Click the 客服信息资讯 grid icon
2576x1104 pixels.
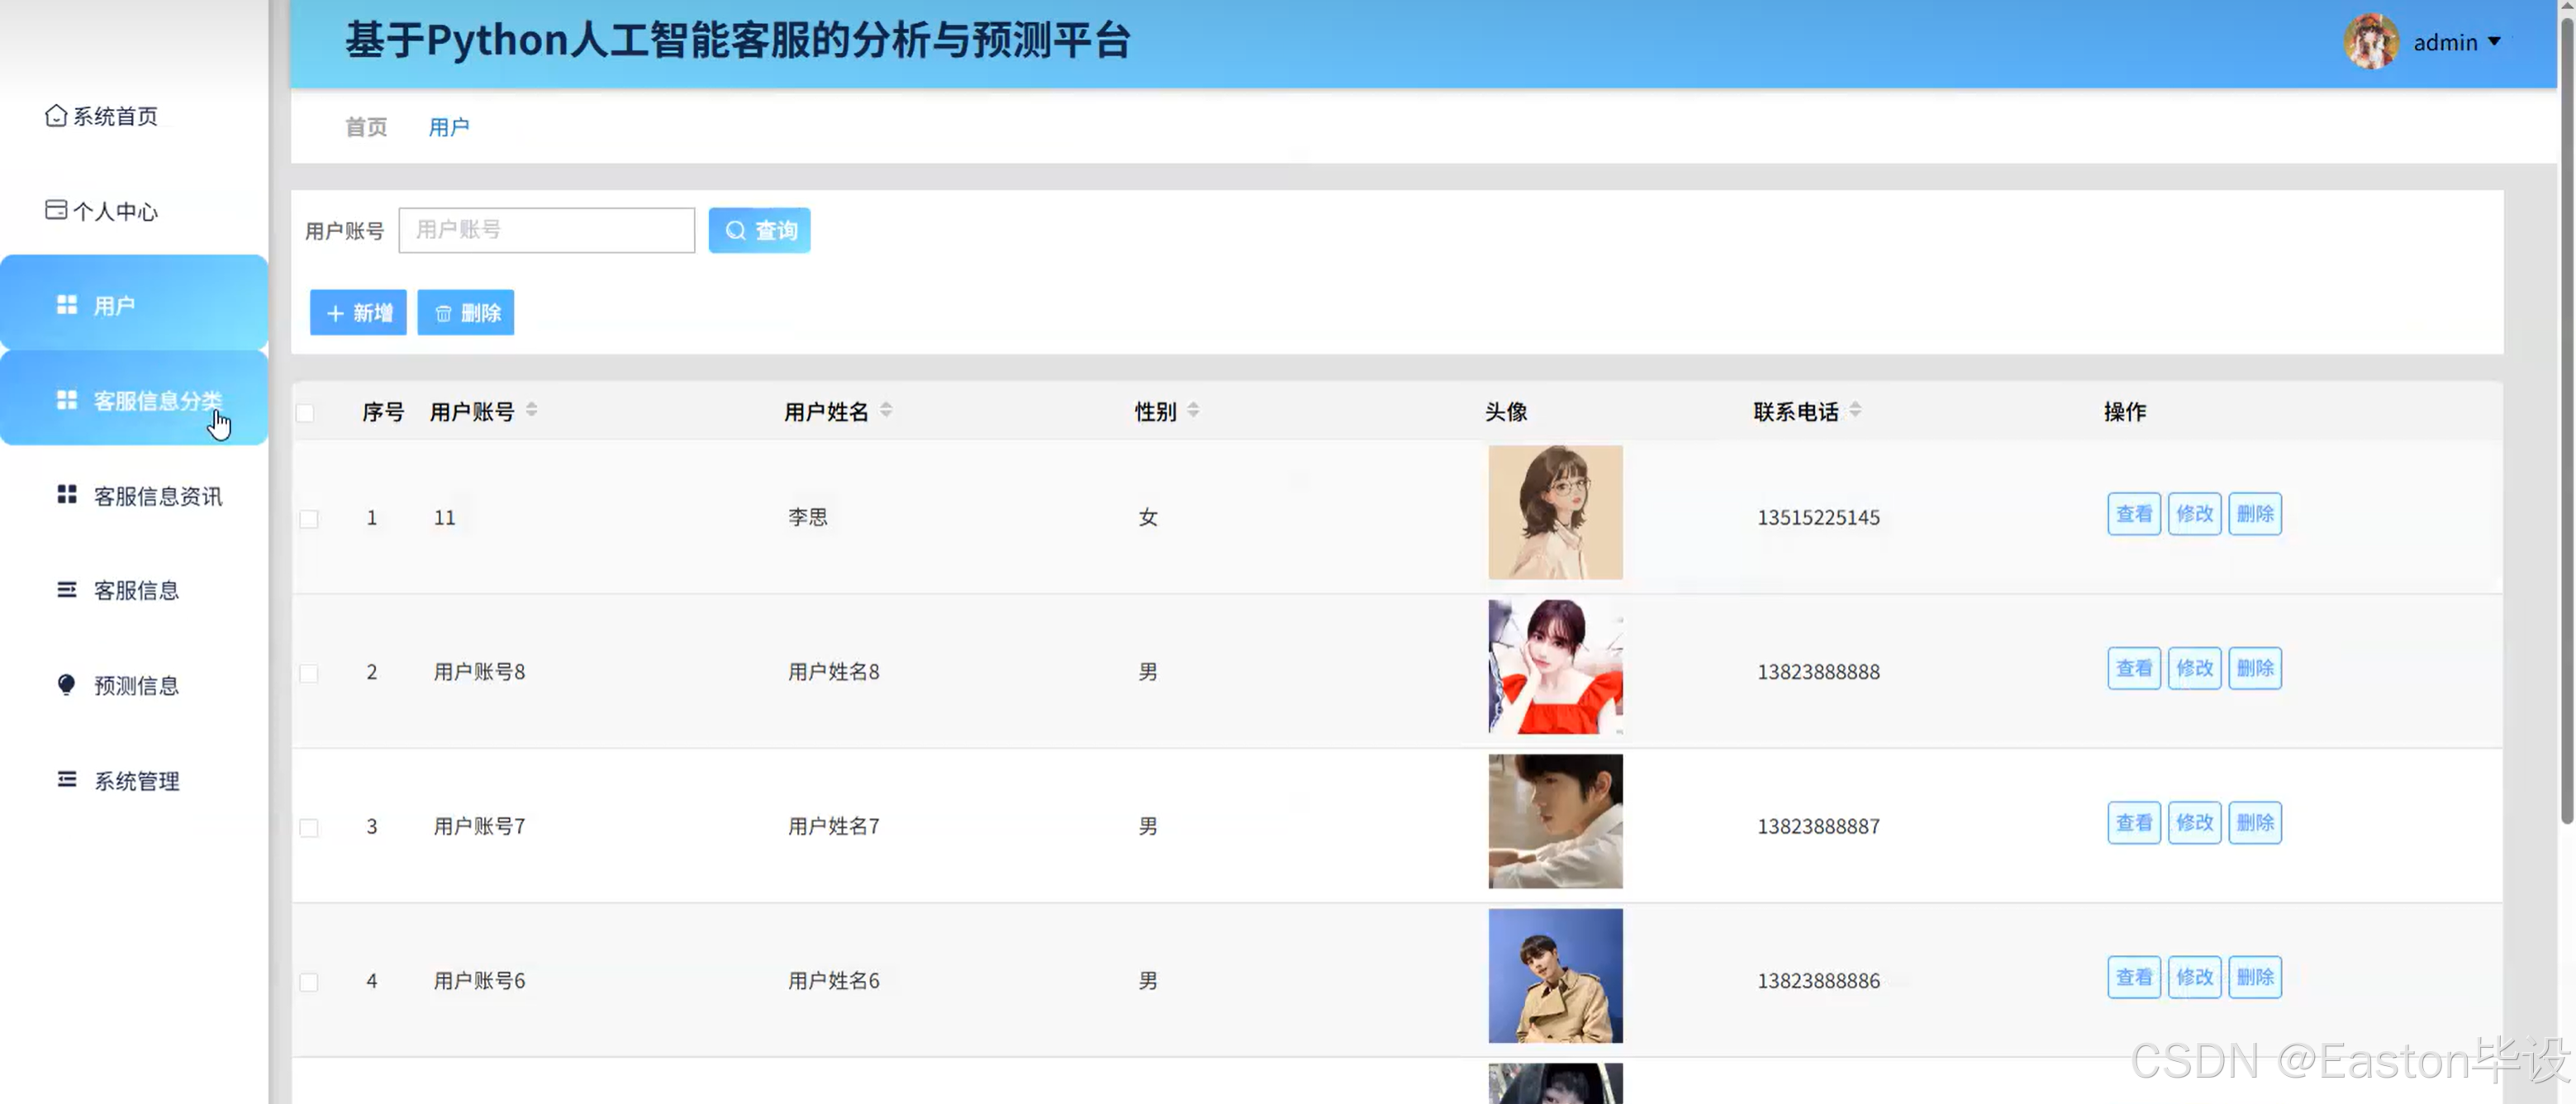pyautogui.click(x=67, y=495)
